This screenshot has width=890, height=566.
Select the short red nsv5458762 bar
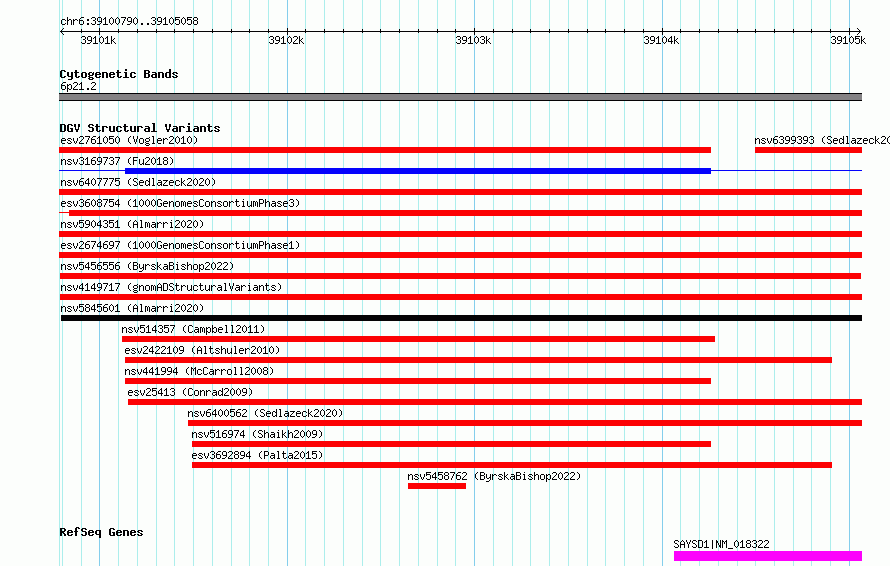(x=437, y=486)
